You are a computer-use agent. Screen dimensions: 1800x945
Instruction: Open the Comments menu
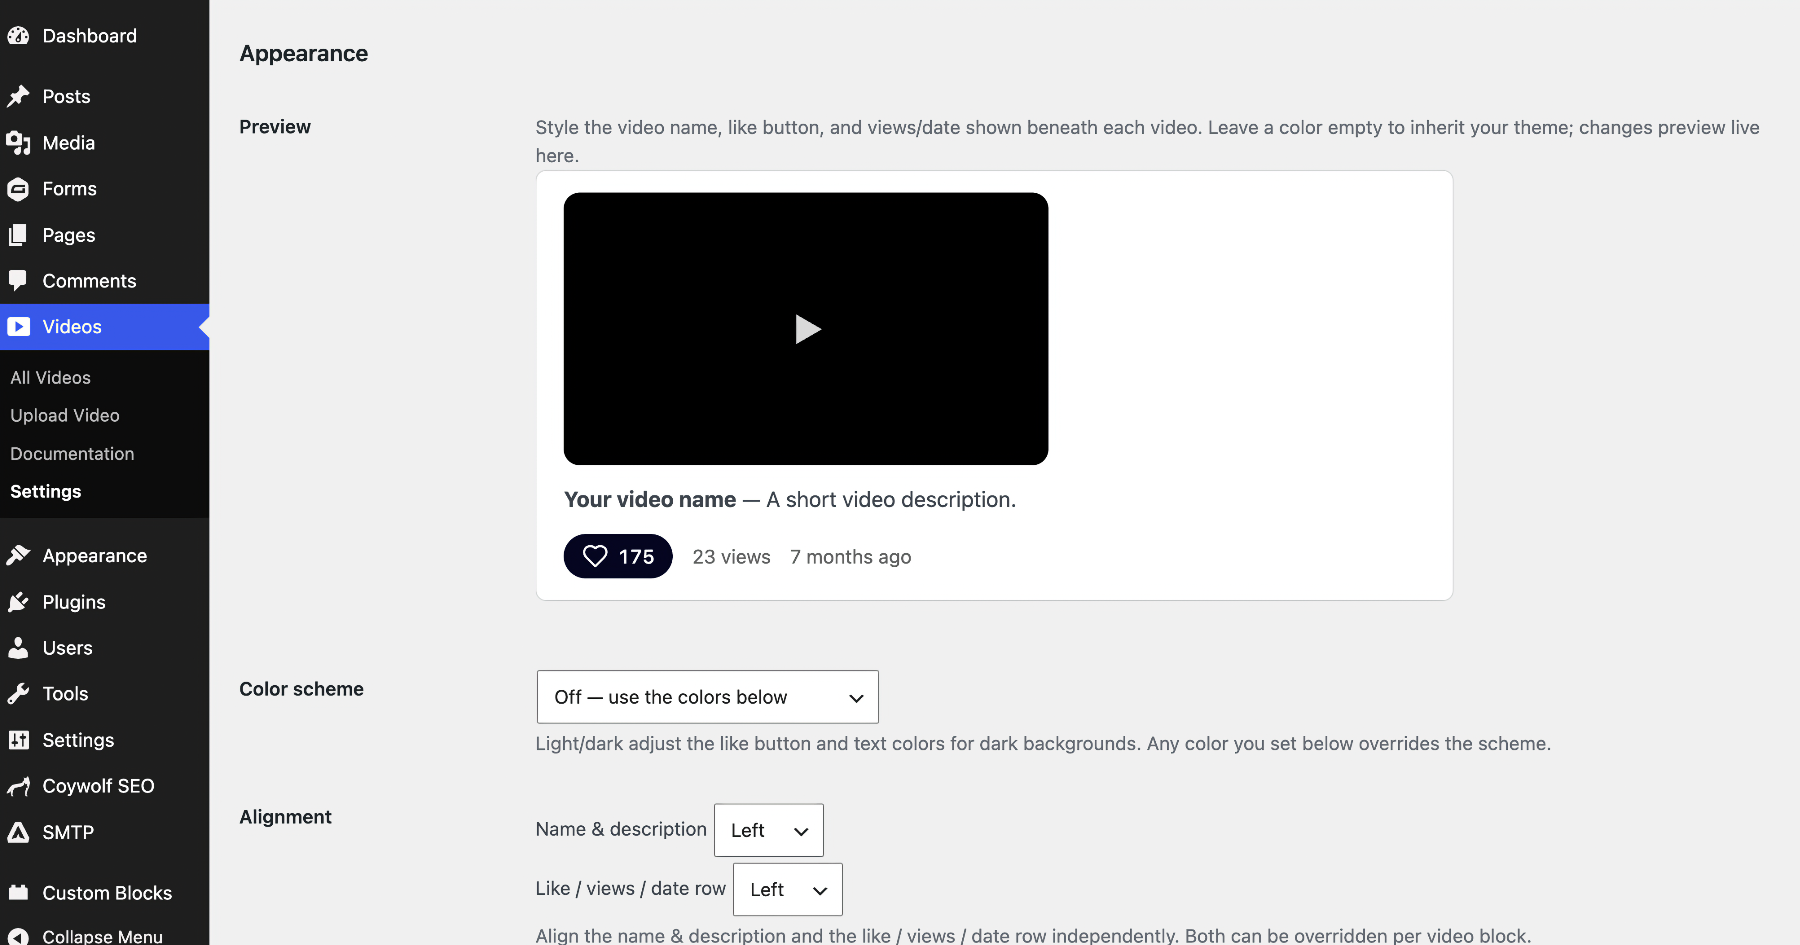tap(104, 281)
